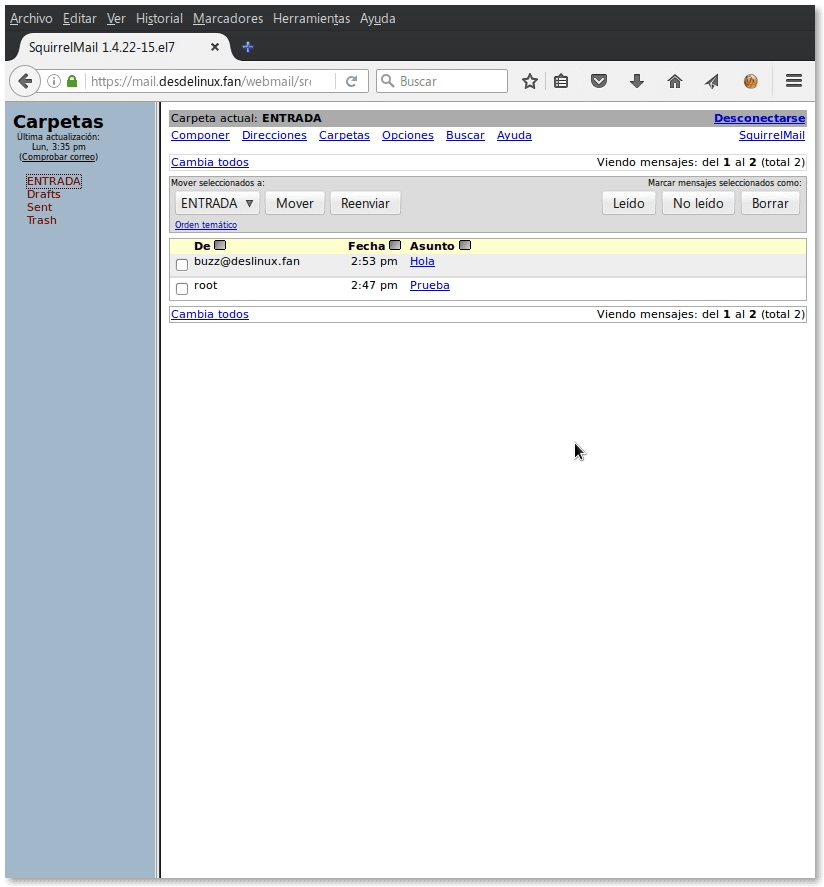Click the root sender text
The height and width of the screenshot is (887, 824).
[206, 286]
